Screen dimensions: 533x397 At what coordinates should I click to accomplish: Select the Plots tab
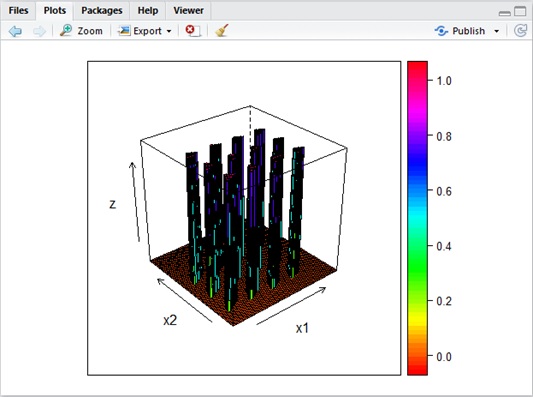[x=55, y=11]
